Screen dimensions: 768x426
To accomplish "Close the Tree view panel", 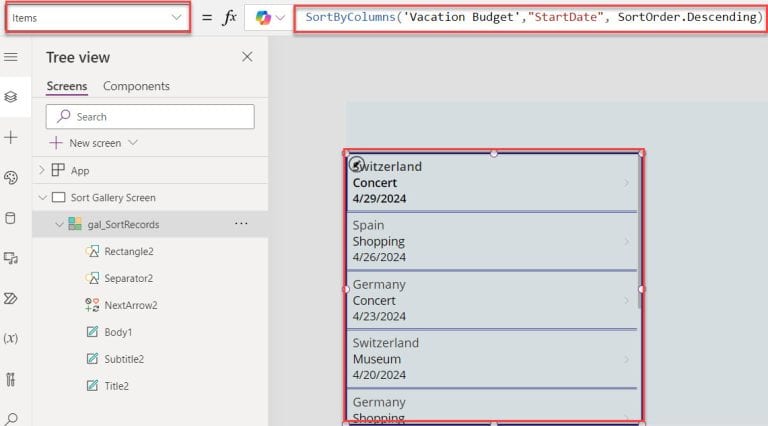I will coord(247,57).
